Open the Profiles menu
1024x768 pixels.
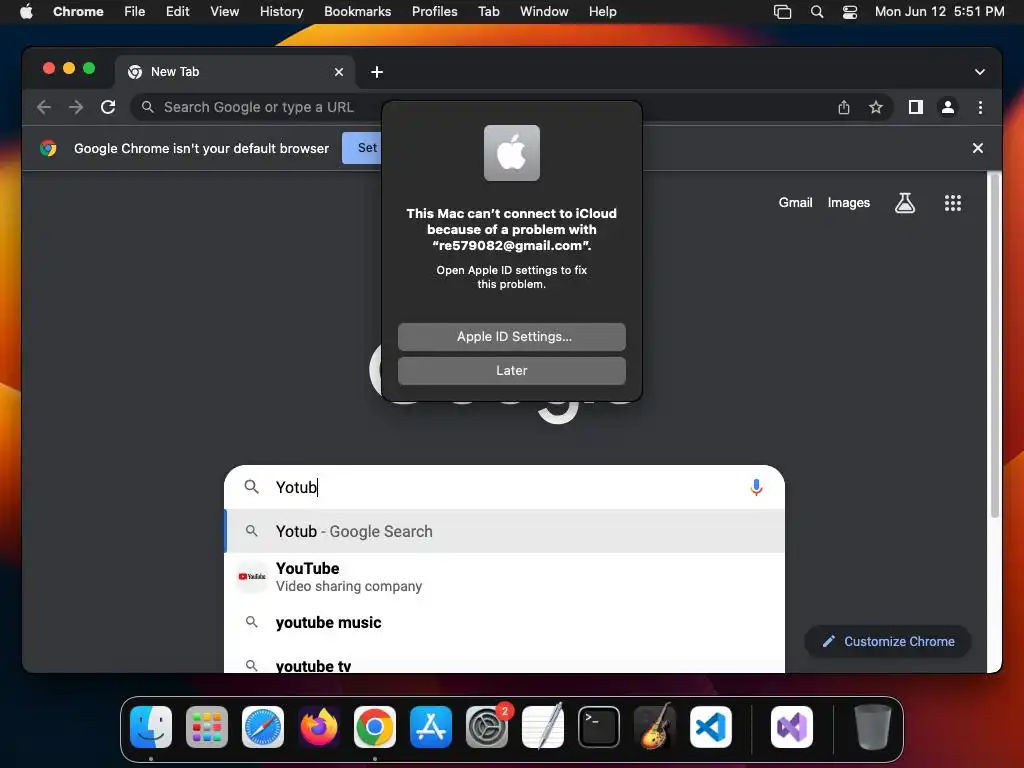[434, 12]
